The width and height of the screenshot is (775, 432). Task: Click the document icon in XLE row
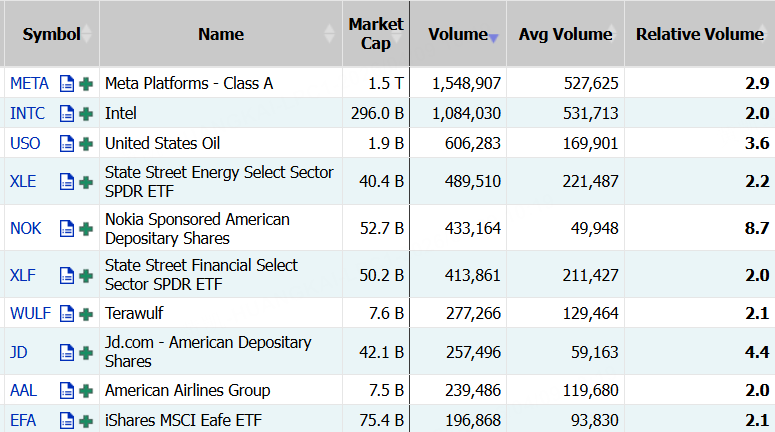(x=67, y=181)
